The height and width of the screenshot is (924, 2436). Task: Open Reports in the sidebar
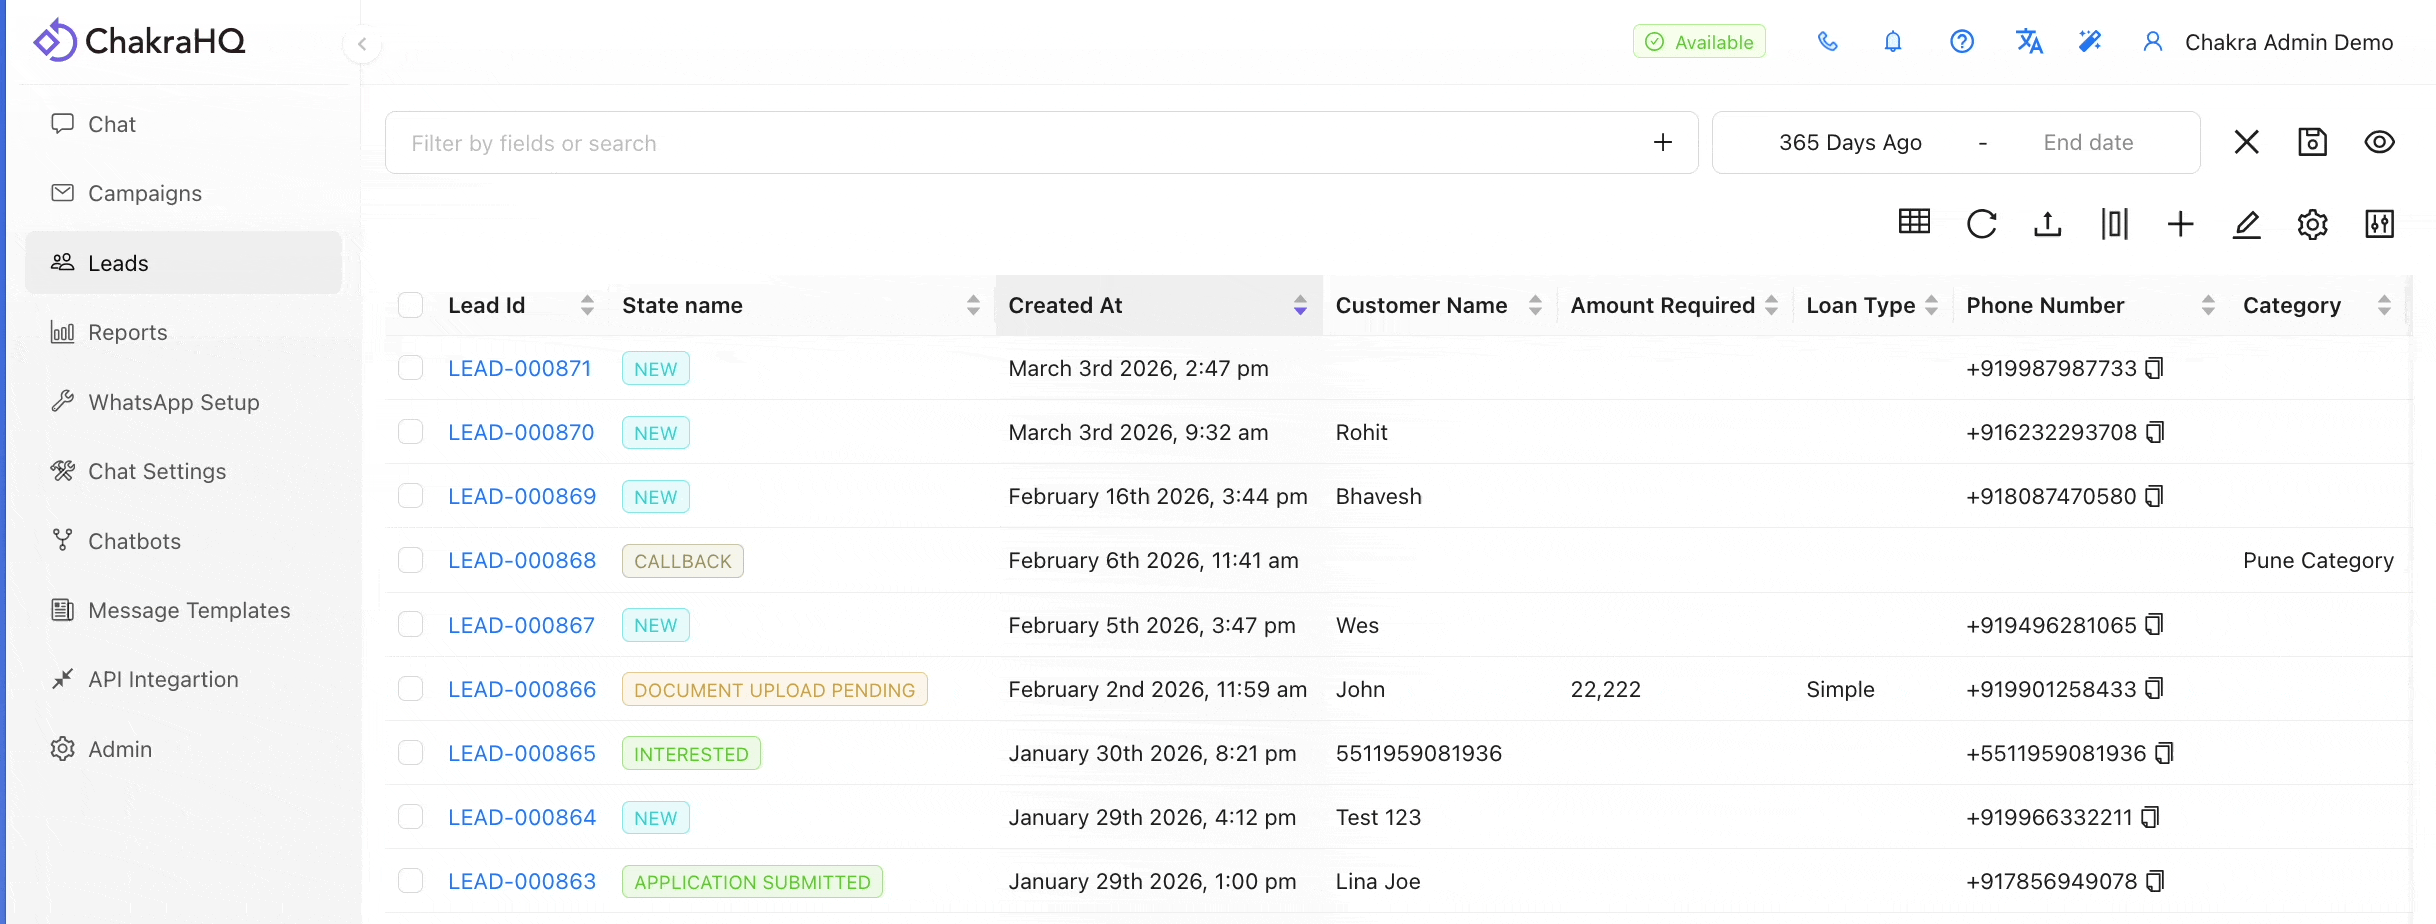tap(127, 332)
